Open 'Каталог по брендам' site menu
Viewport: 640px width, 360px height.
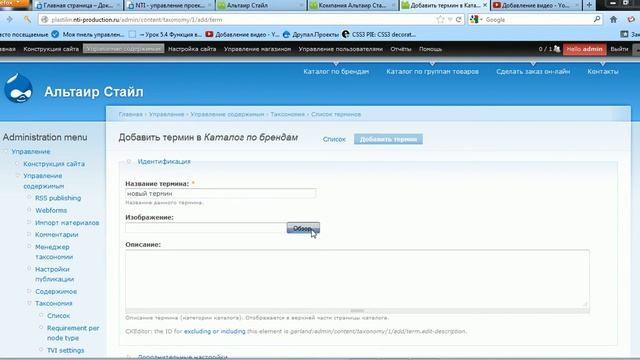[x=336, y=71]
